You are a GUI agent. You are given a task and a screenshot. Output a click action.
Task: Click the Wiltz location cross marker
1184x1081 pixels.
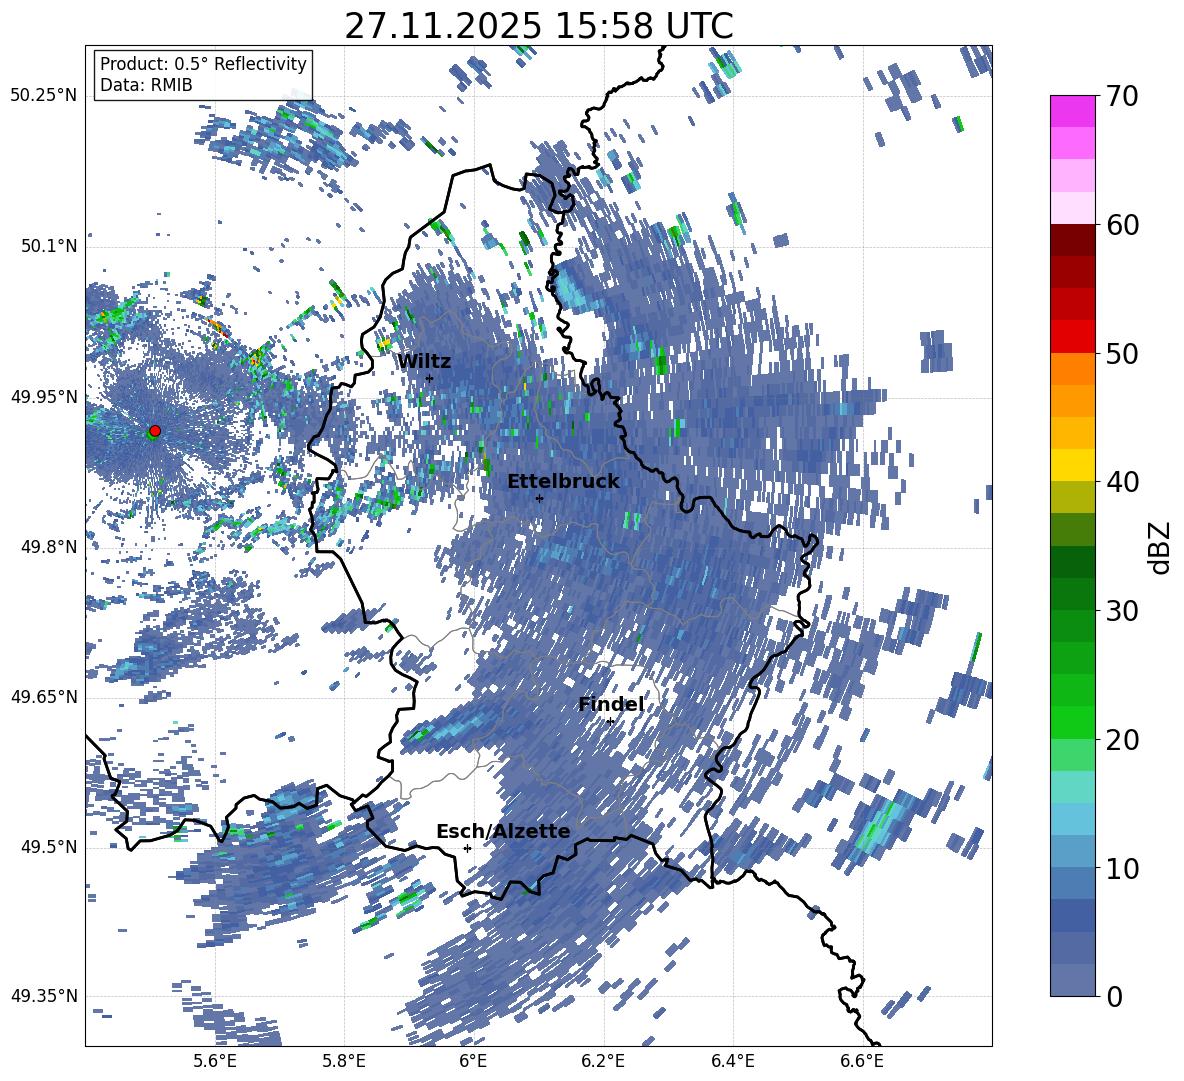click(x=430, y=378)
